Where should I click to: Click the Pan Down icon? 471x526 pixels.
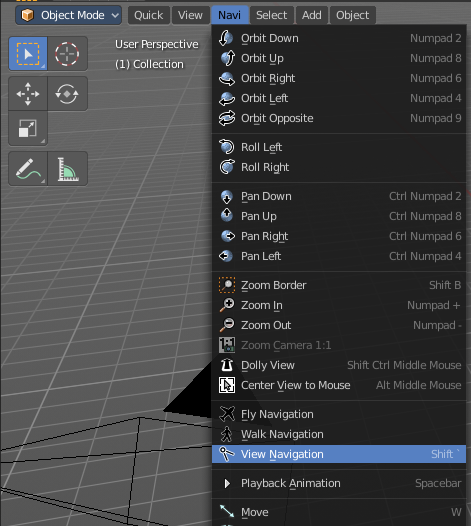[x=227, y=196]
